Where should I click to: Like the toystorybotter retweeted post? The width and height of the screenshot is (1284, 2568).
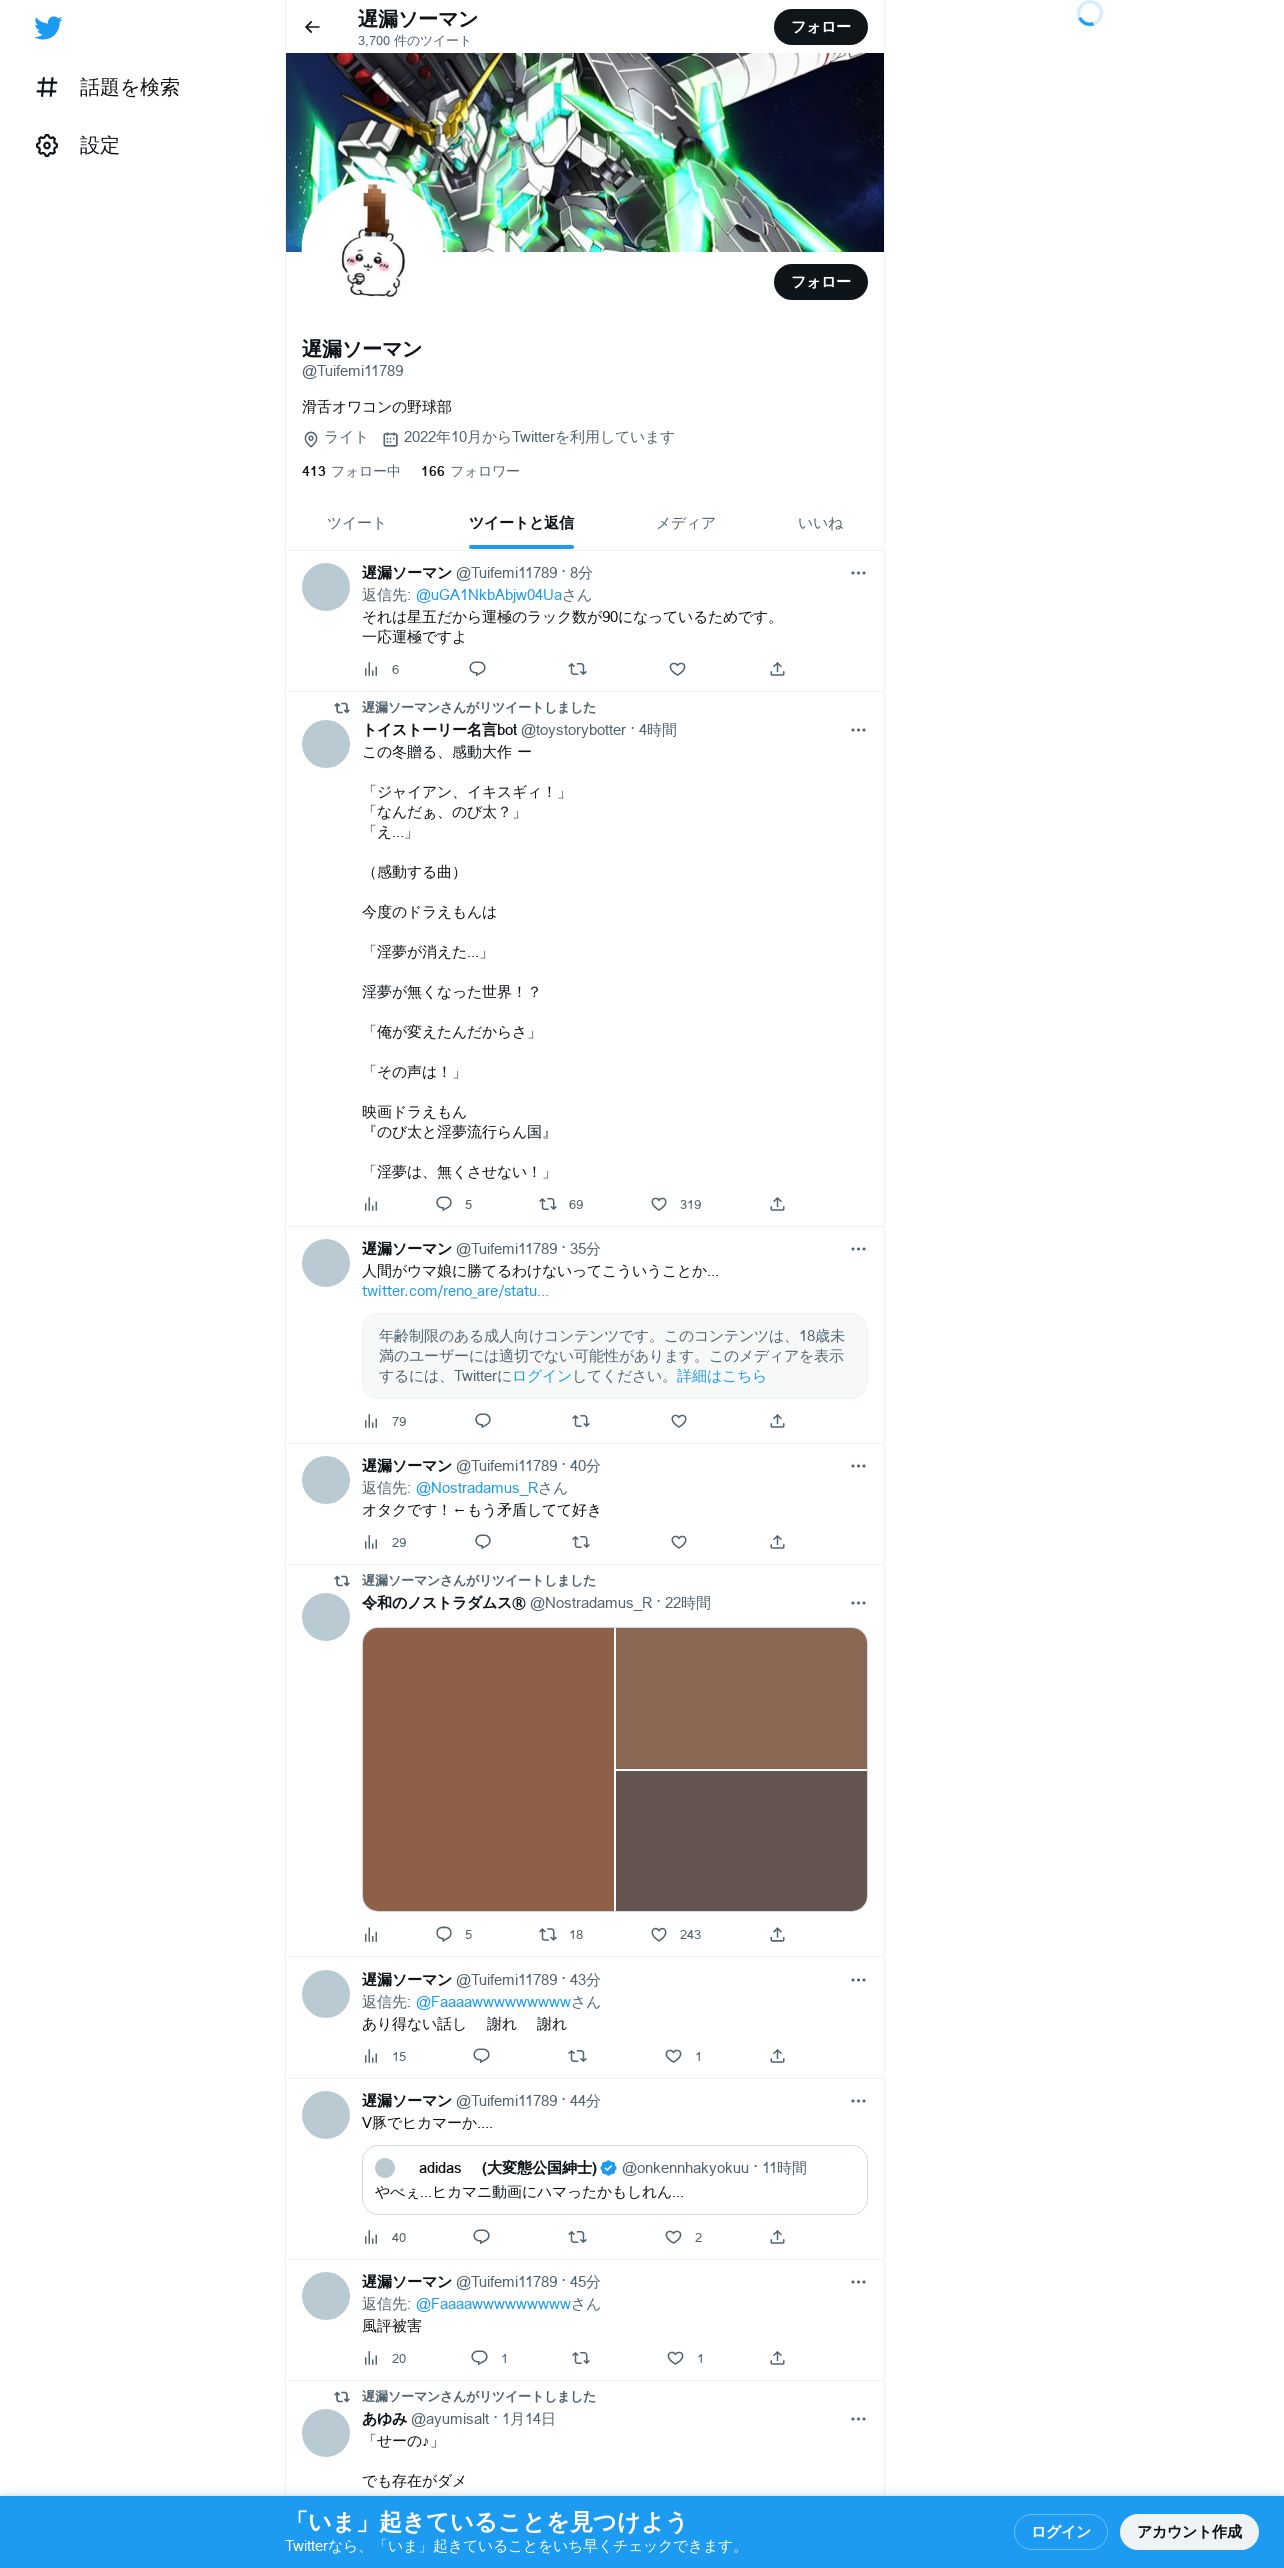pos(659,1204)
